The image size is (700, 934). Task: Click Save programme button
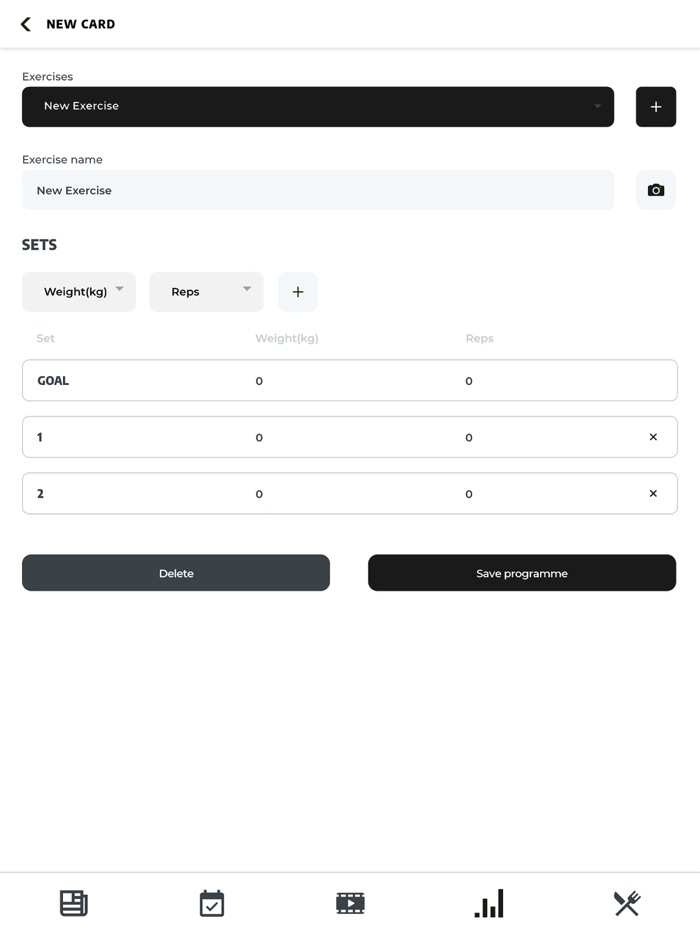pyautogui.click(x=522, y=573)
